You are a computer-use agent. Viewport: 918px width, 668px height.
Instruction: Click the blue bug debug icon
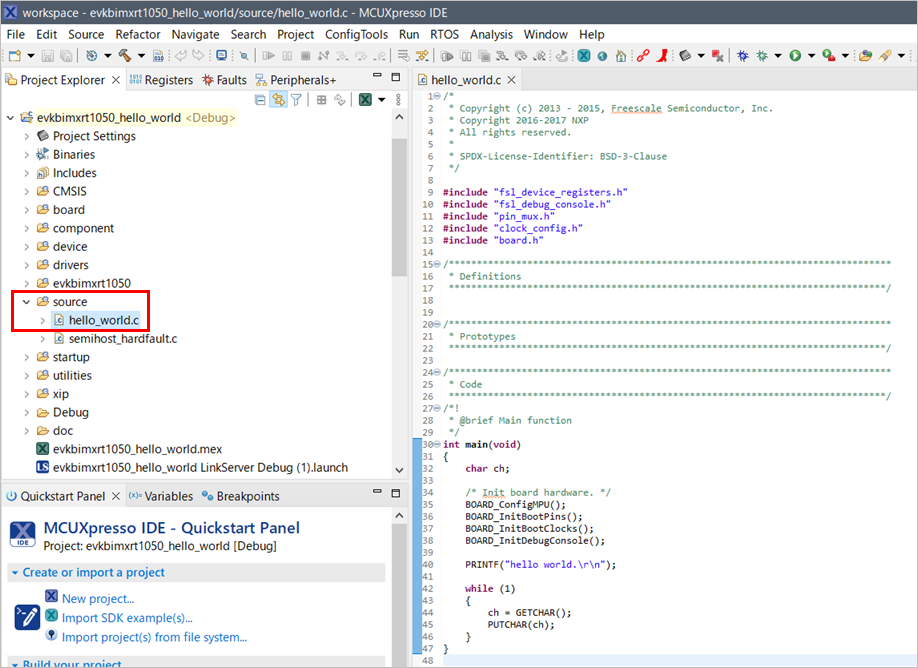[742, 56]
